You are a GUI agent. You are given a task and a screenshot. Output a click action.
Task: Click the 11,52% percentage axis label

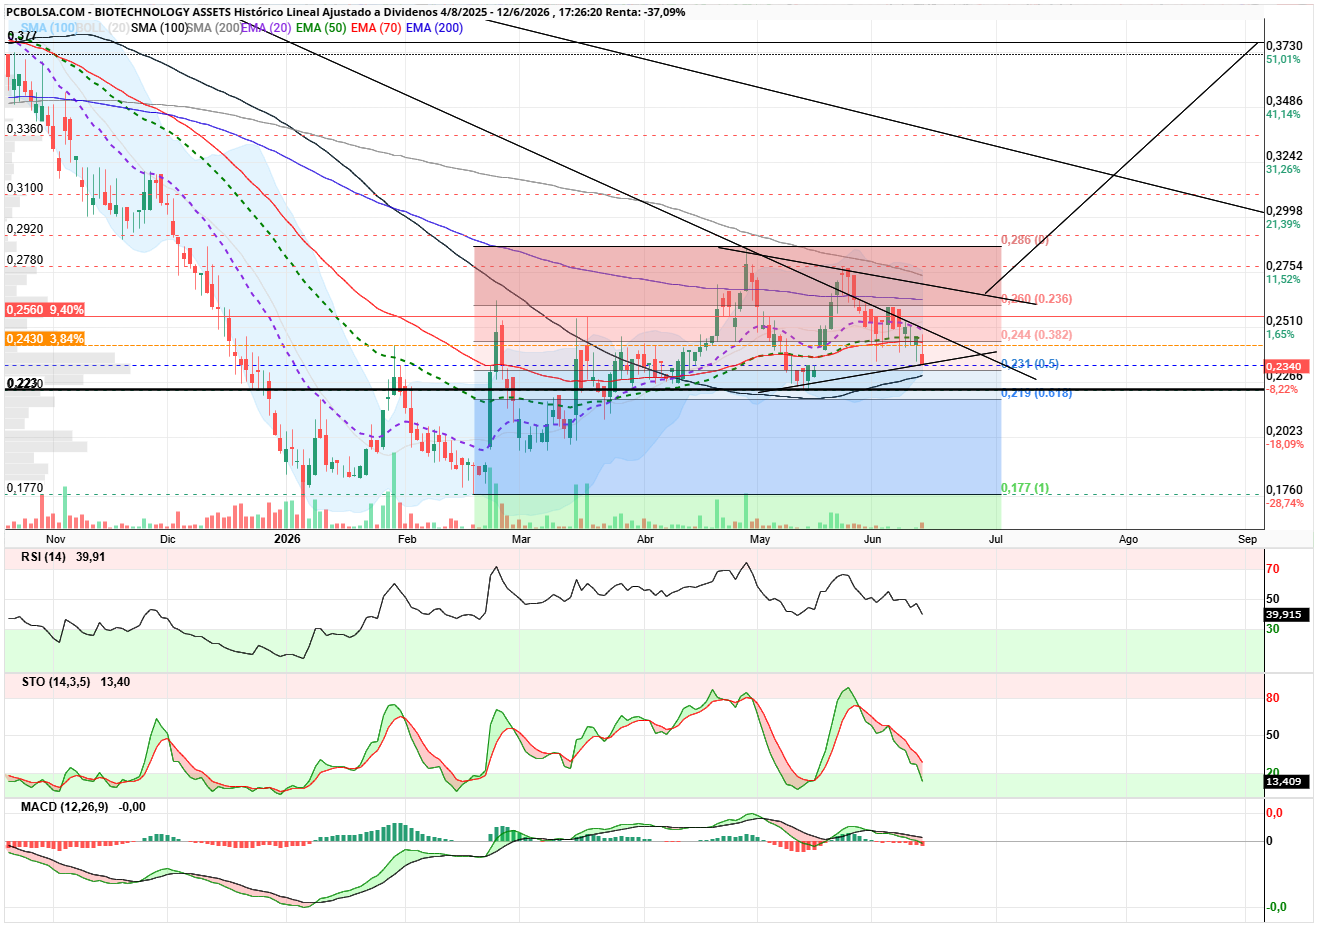coord(1283,279)
